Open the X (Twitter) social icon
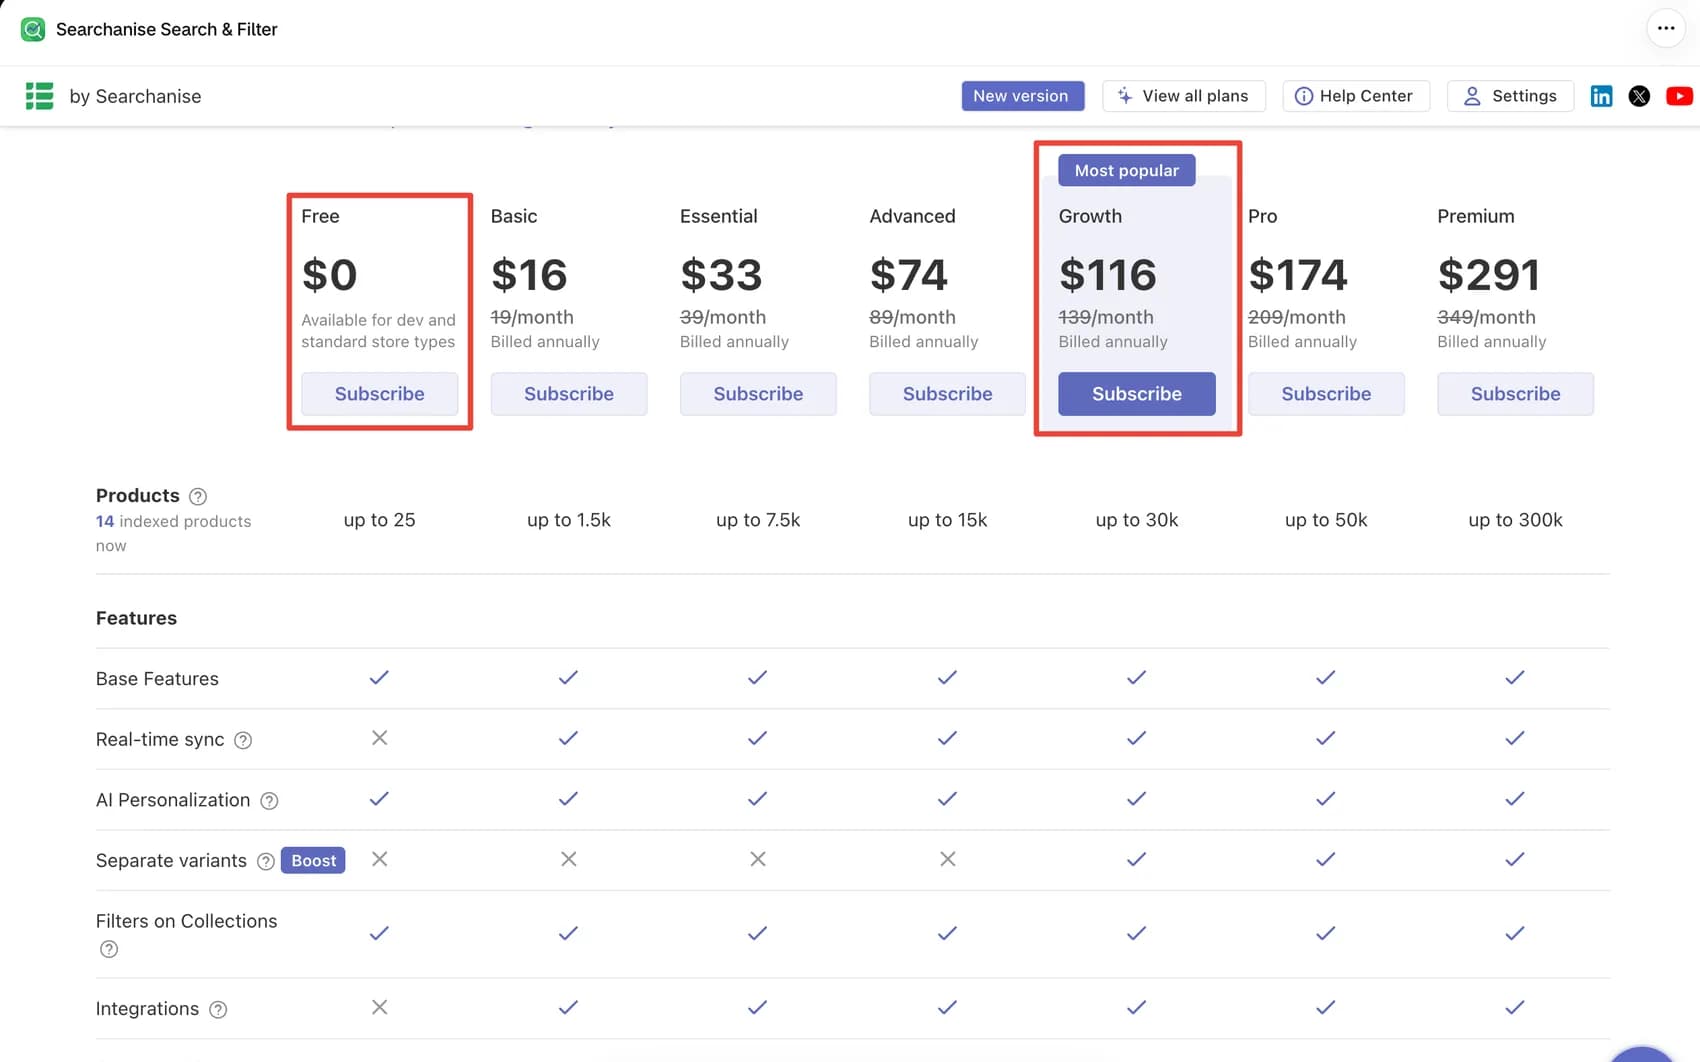The height and width of the screenshot is (1062, 1700). [1639, 96]
